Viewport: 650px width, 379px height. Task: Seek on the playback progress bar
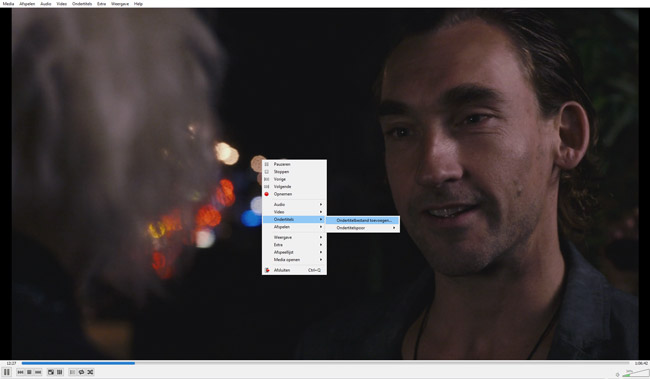pos(326,363)
